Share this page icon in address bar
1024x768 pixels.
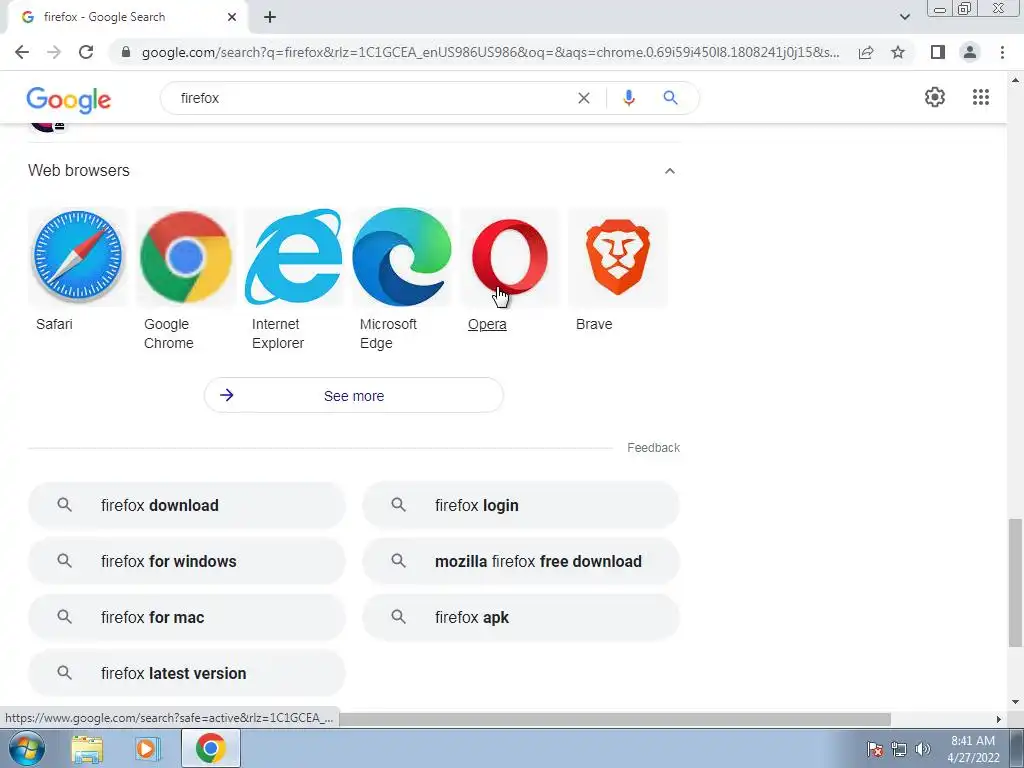[x=866, y=52]
